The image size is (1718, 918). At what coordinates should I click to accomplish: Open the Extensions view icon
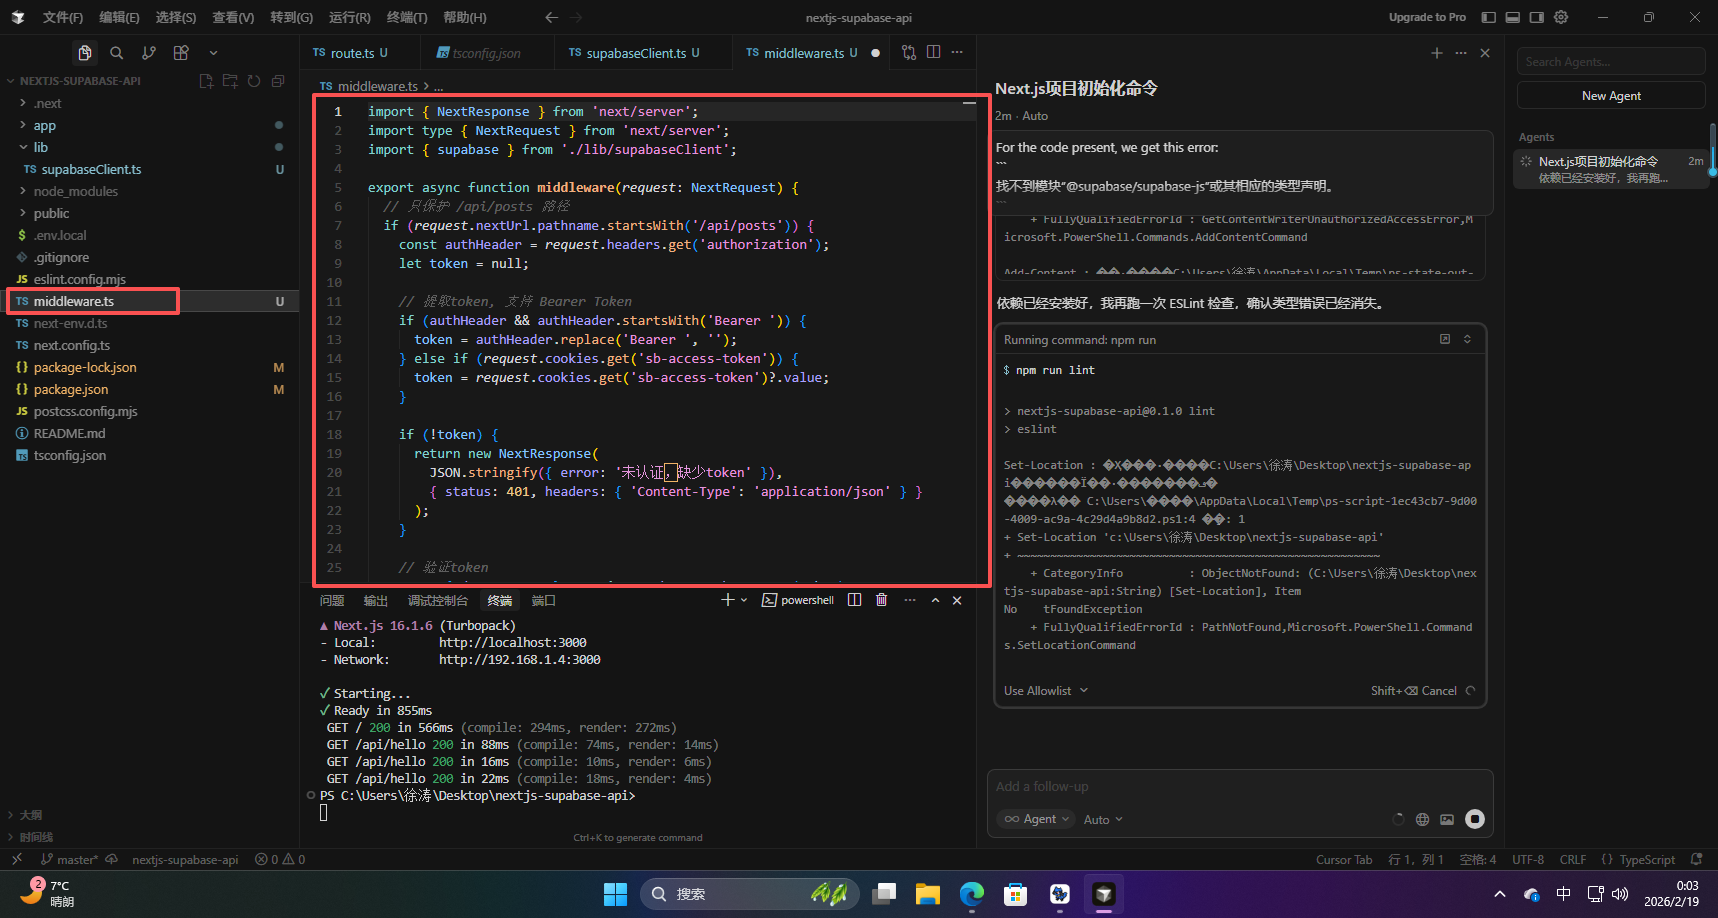tap(181, 53)
